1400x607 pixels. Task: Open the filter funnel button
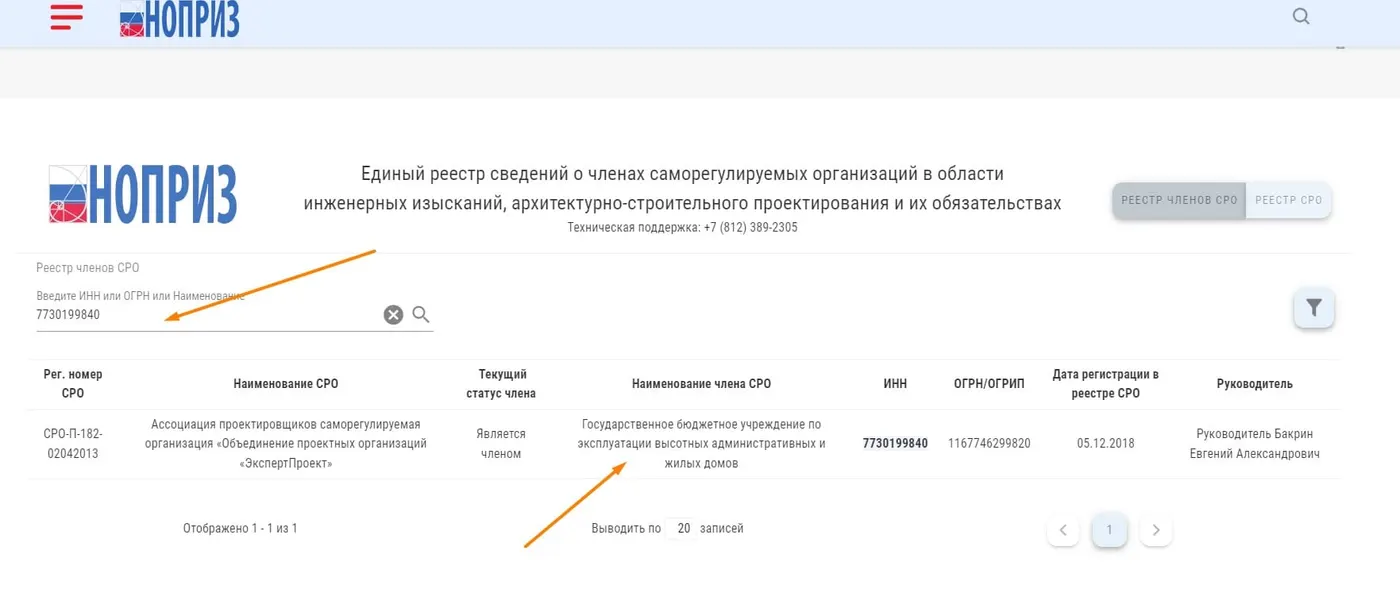1314,308
